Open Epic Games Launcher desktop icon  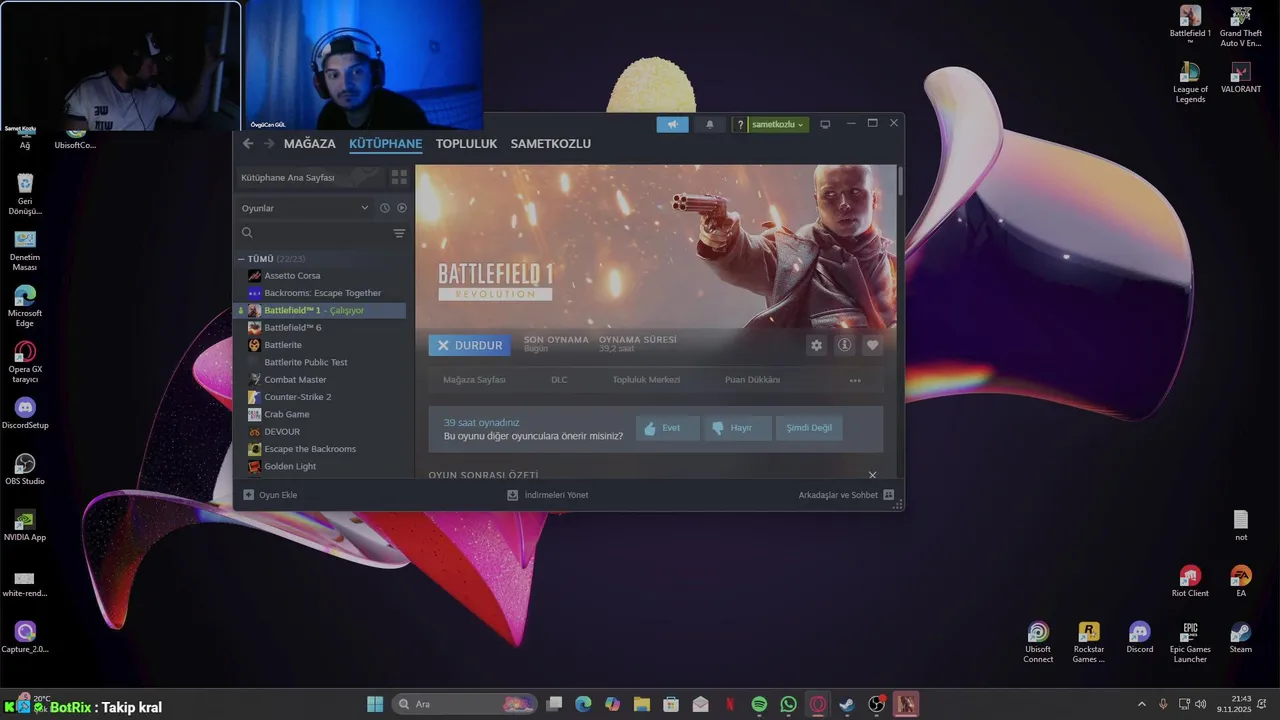pos(1190,642)
